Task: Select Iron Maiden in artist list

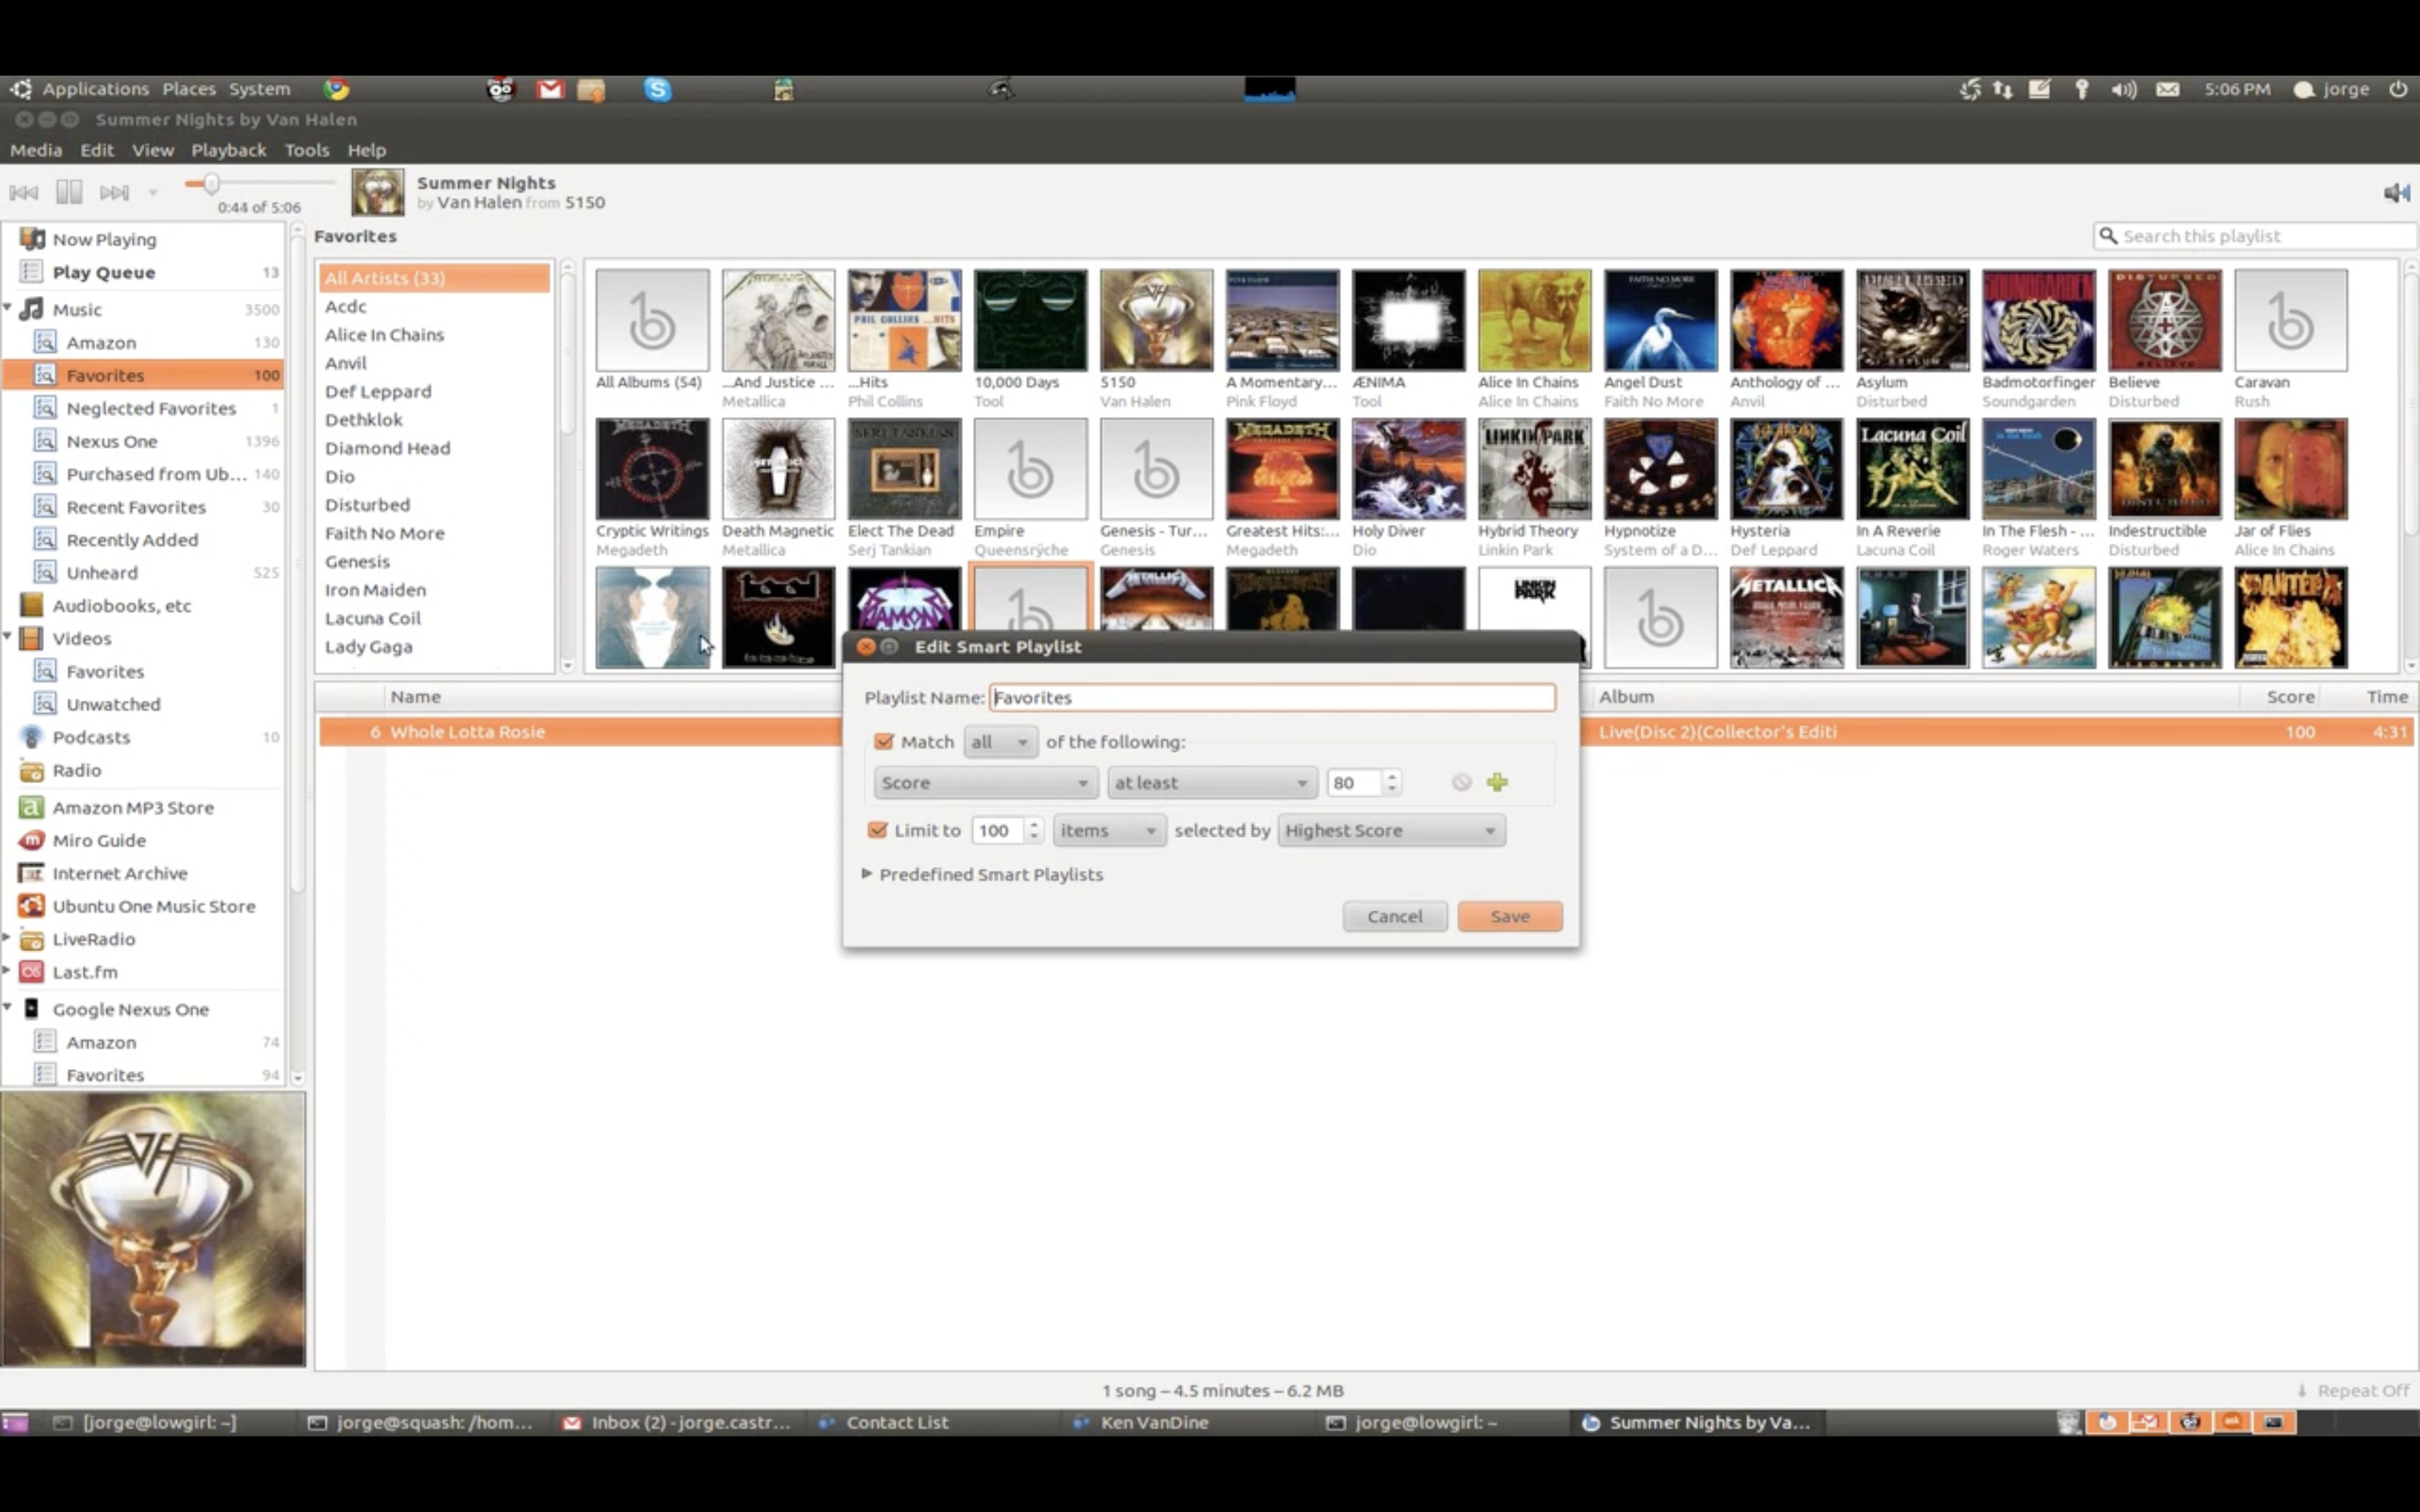Action: [x=434, y=590]
